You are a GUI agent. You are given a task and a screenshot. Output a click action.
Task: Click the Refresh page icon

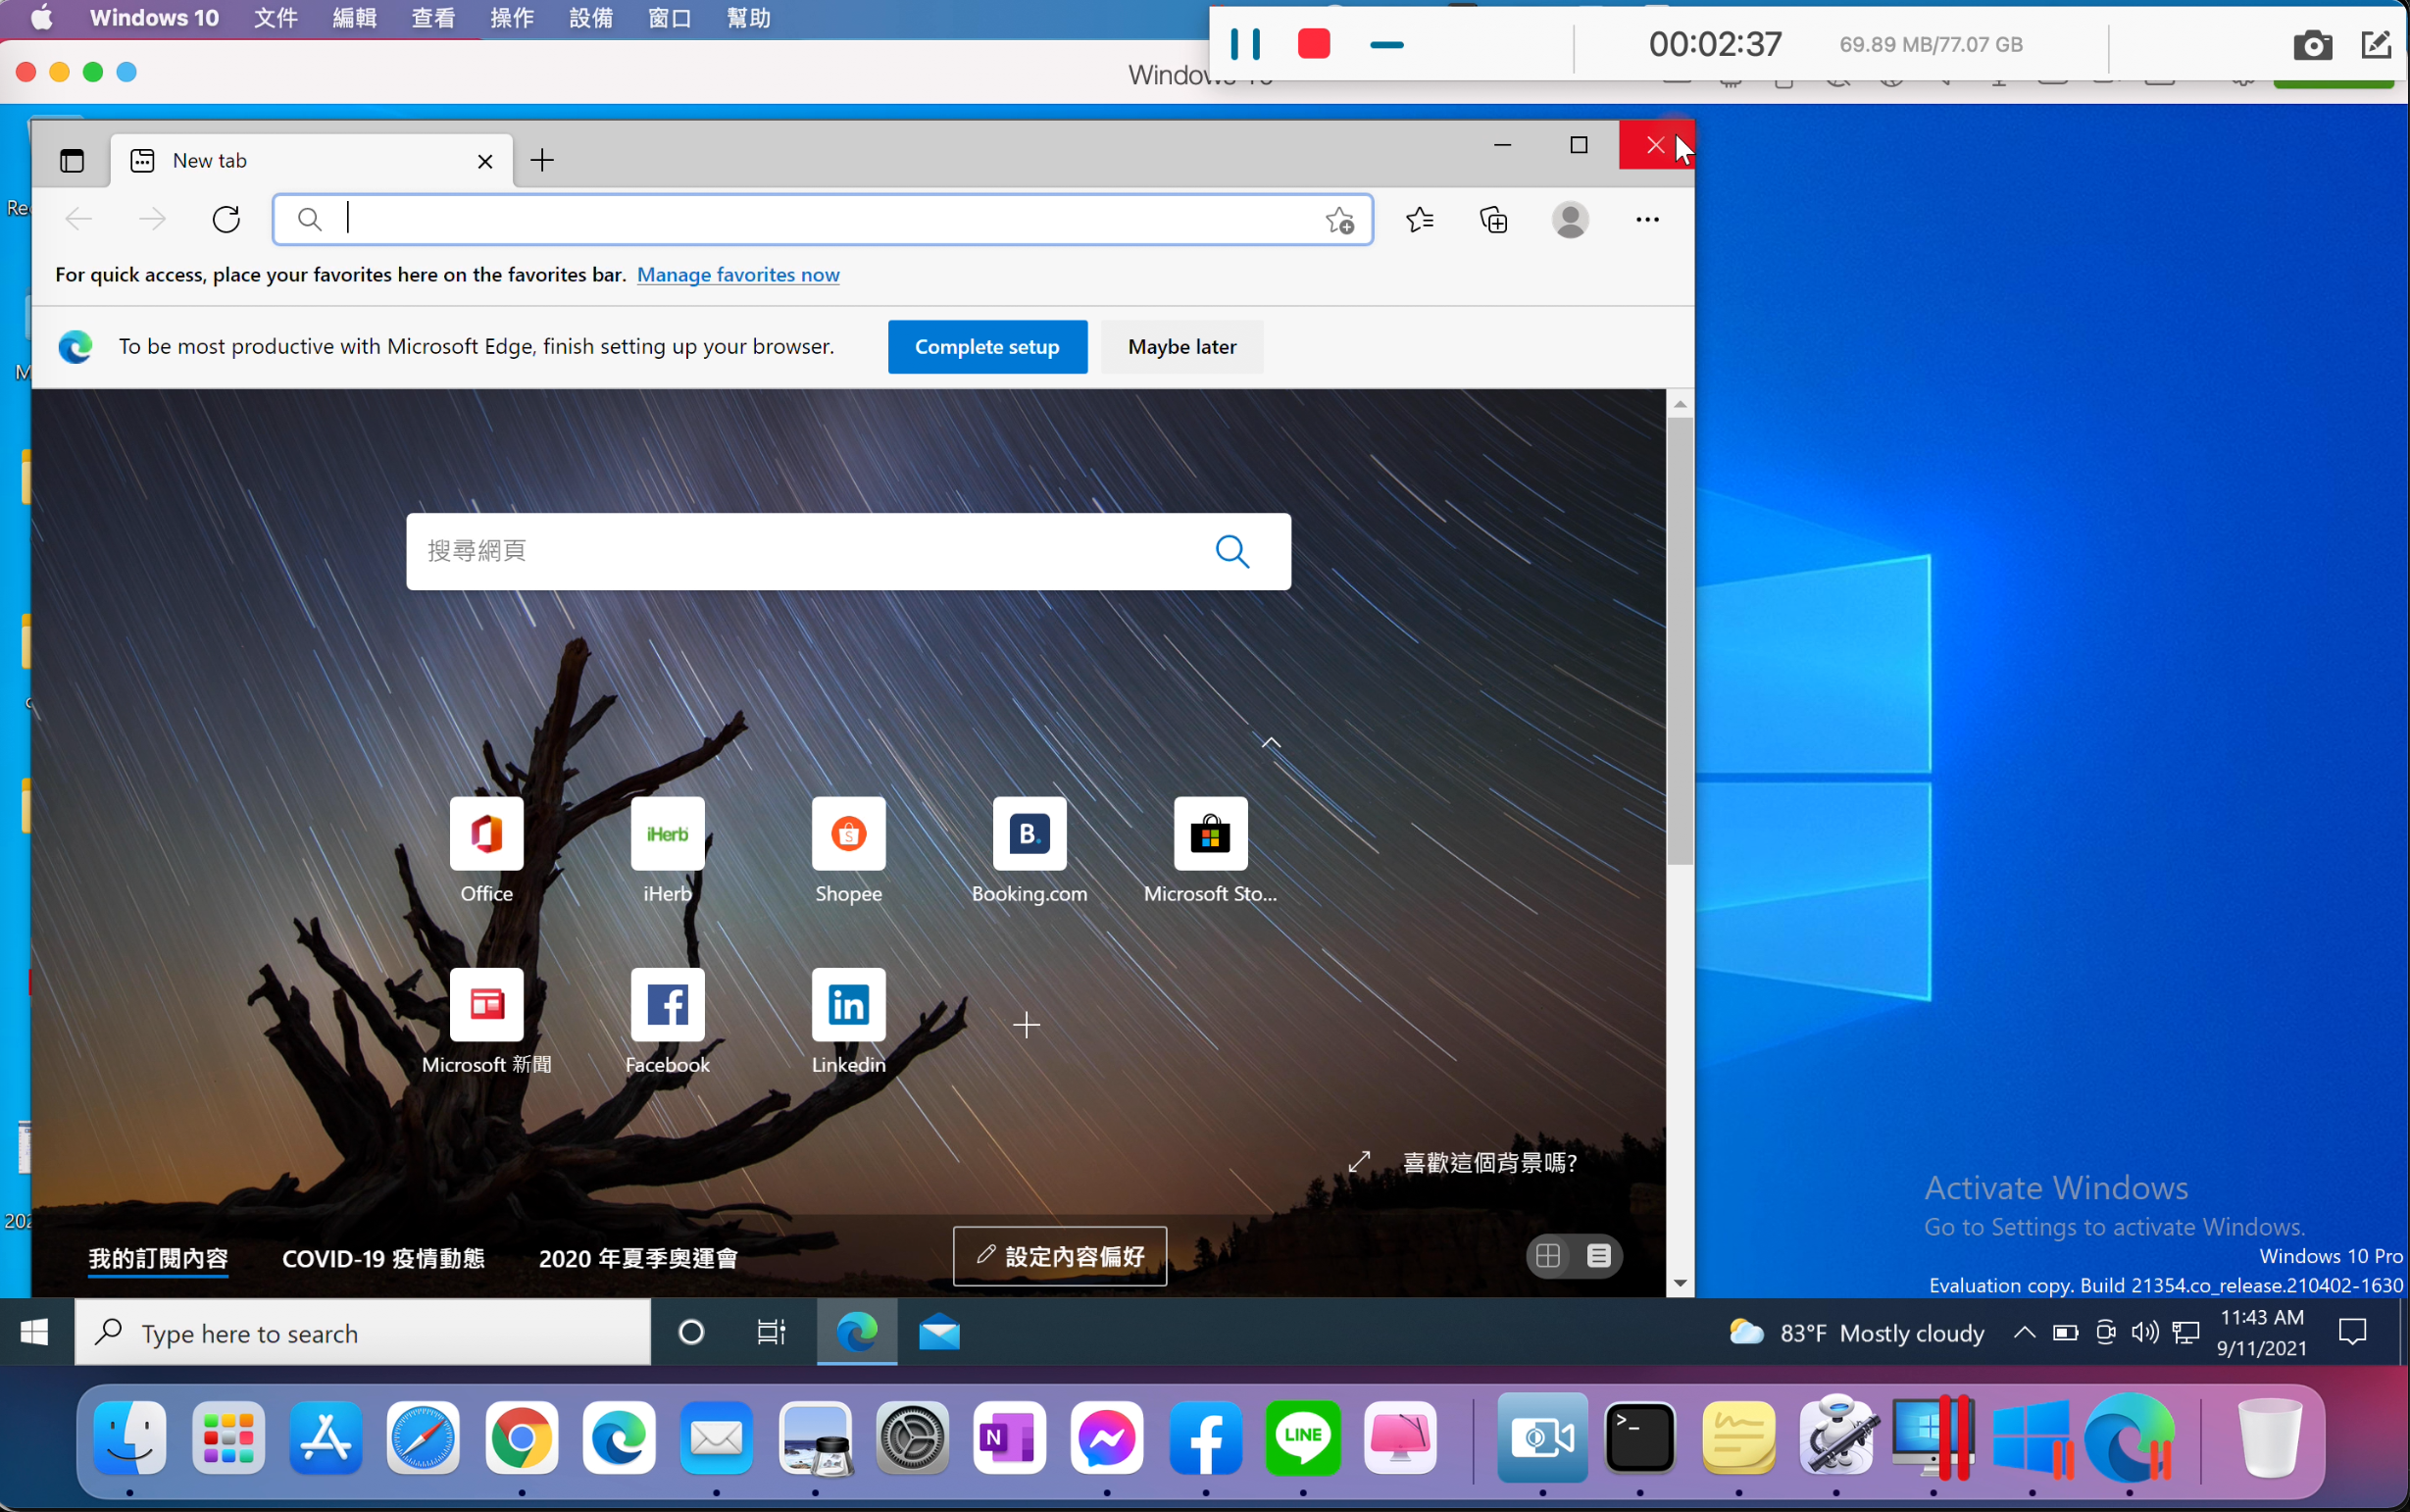(x=226, y=219)
